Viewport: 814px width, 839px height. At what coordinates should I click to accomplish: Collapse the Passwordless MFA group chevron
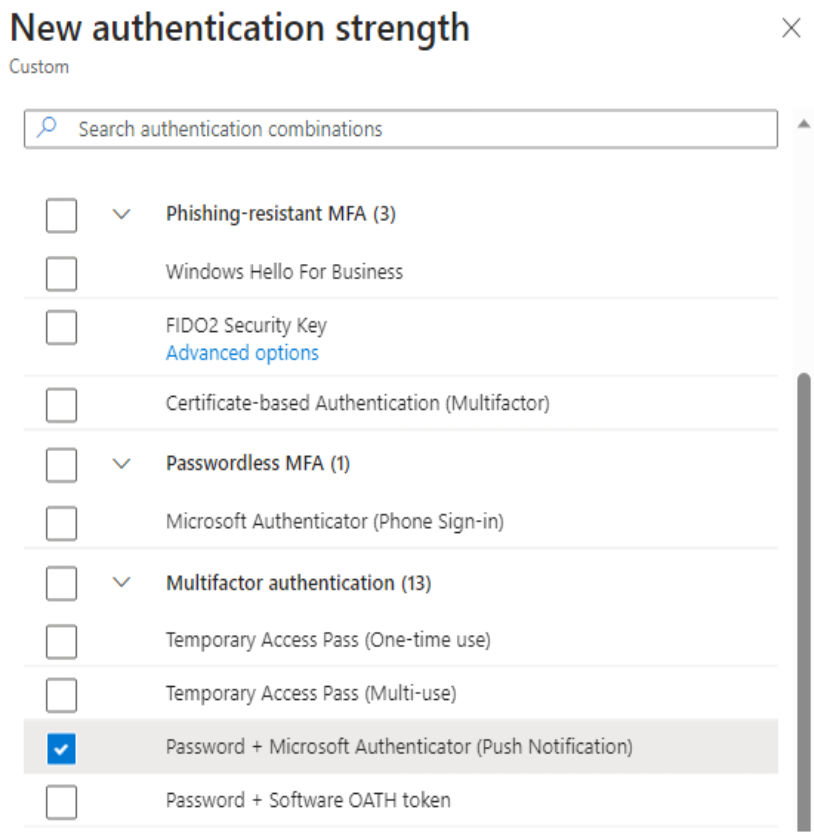tap(122, 463)
